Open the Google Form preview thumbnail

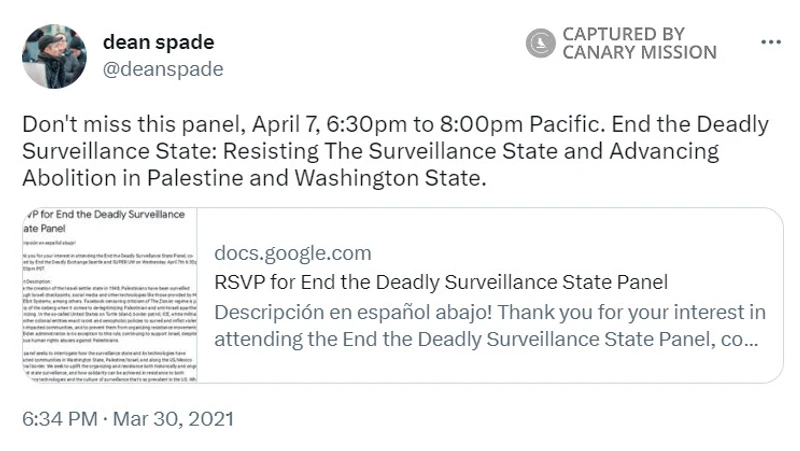(110, 295)
